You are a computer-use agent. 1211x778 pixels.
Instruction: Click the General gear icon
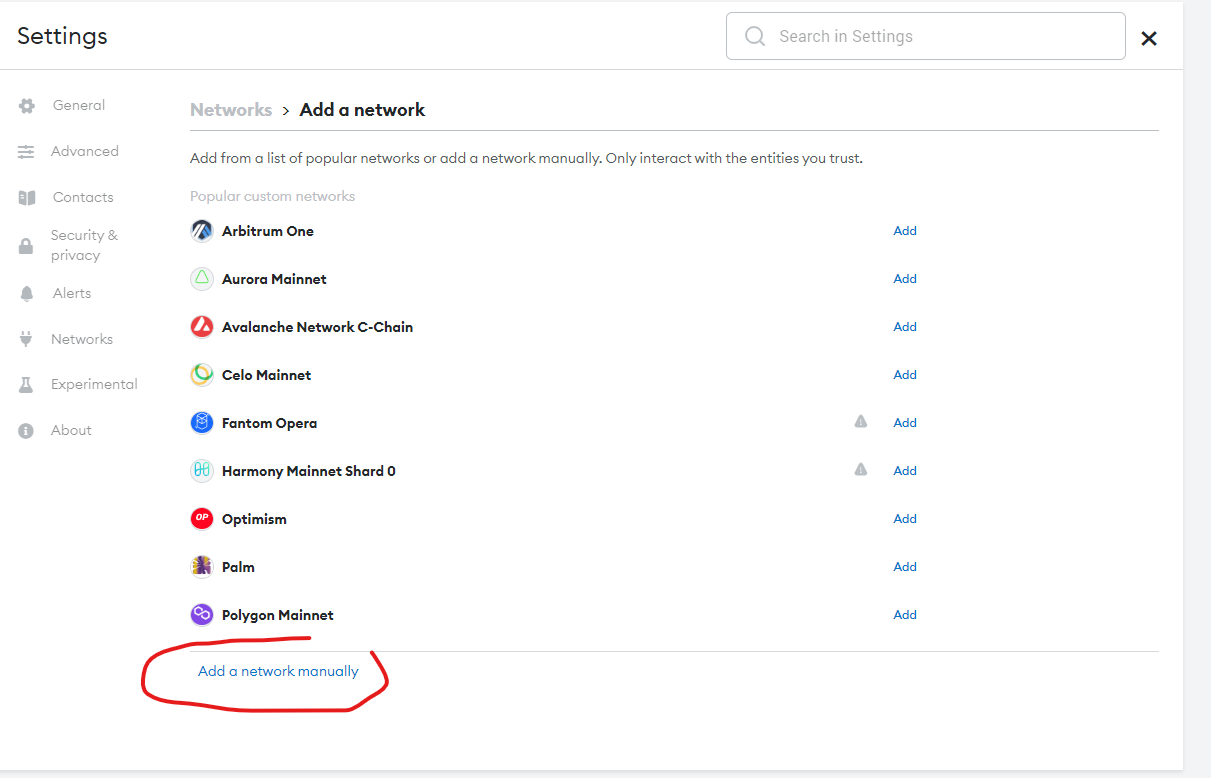click(27, 106)
